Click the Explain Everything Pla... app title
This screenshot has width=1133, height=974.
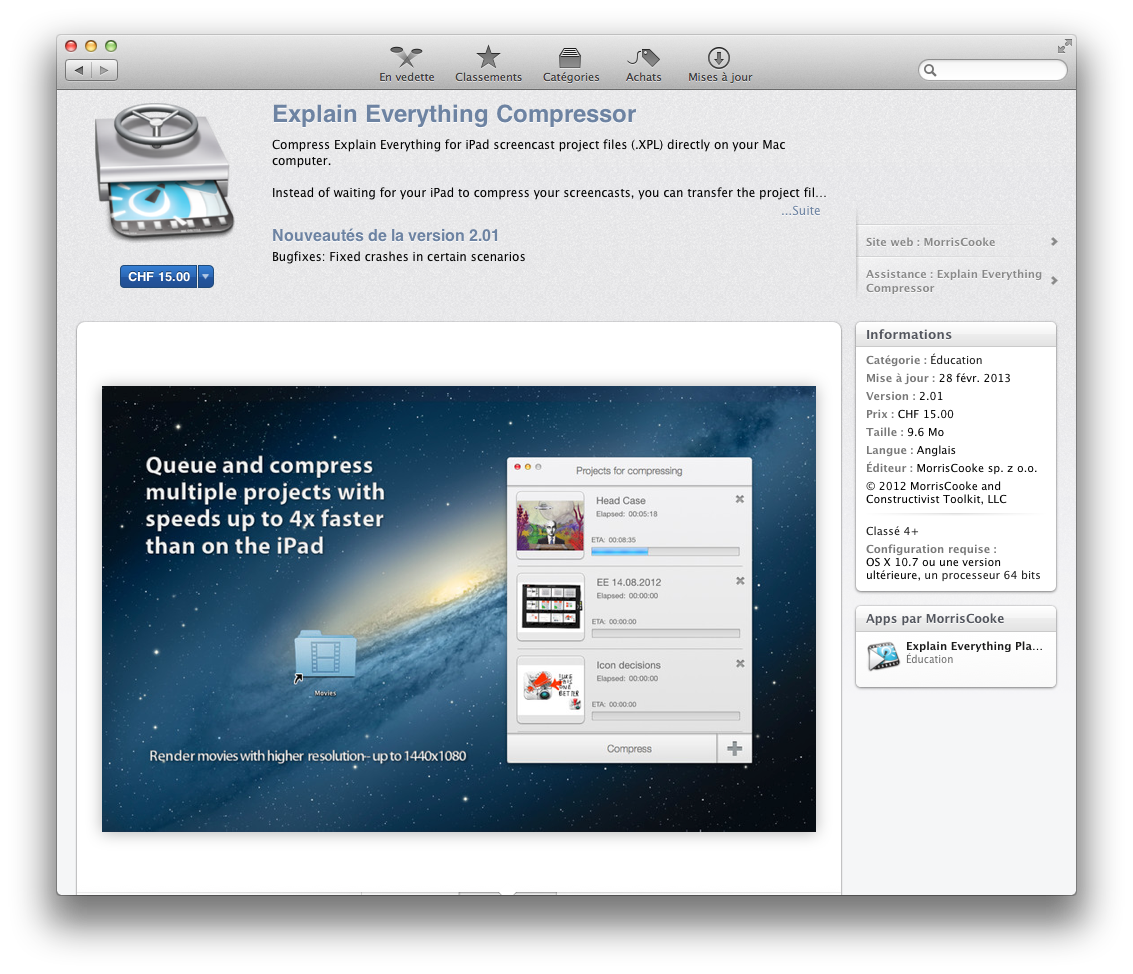tap(973, 646)
